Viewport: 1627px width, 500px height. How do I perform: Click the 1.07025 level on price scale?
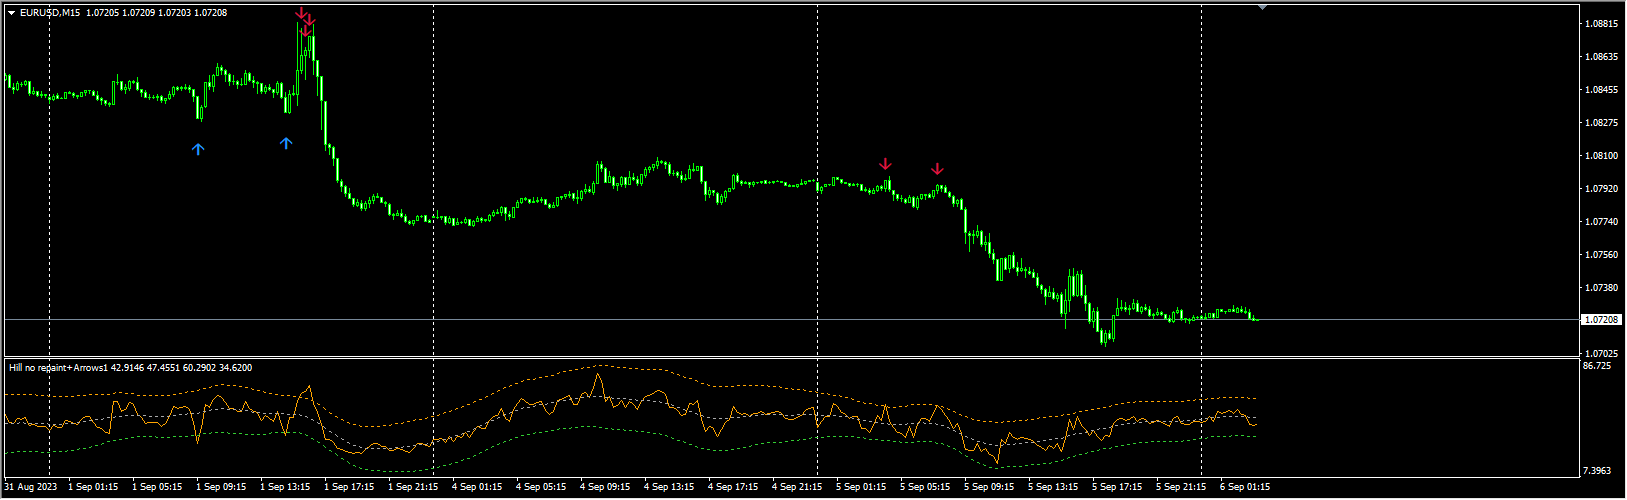(1602, 354)
